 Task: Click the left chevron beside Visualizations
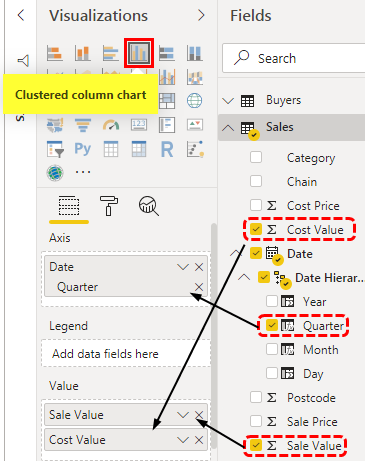click(x=21, y=15)
